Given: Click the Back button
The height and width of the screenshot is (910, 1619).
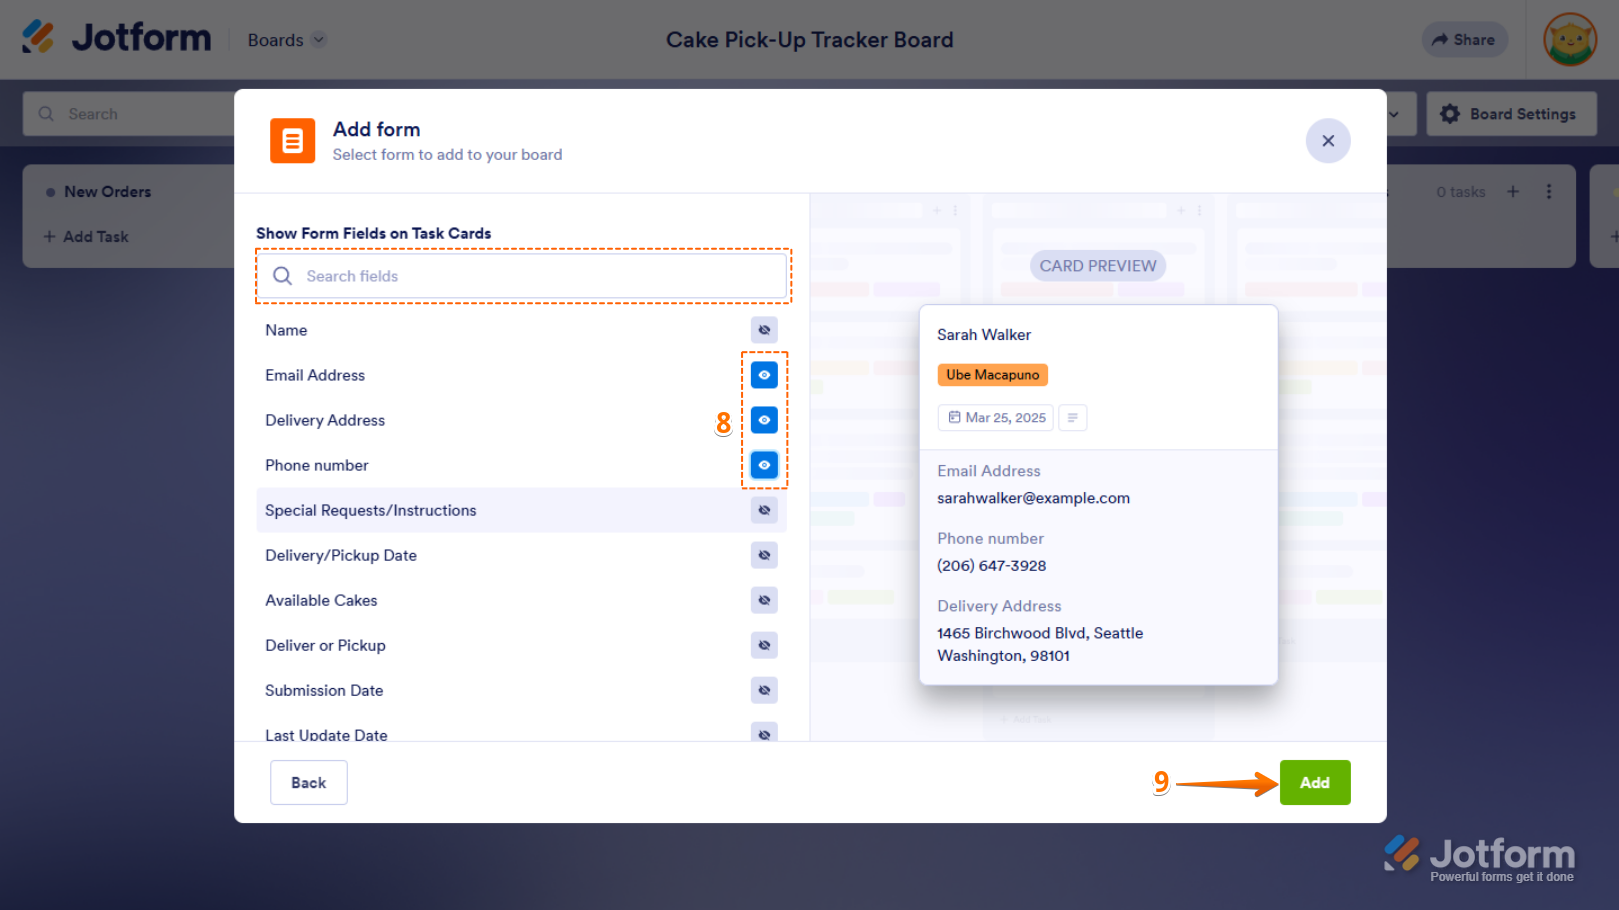Looking at the screenshot, I should [309, 783].
